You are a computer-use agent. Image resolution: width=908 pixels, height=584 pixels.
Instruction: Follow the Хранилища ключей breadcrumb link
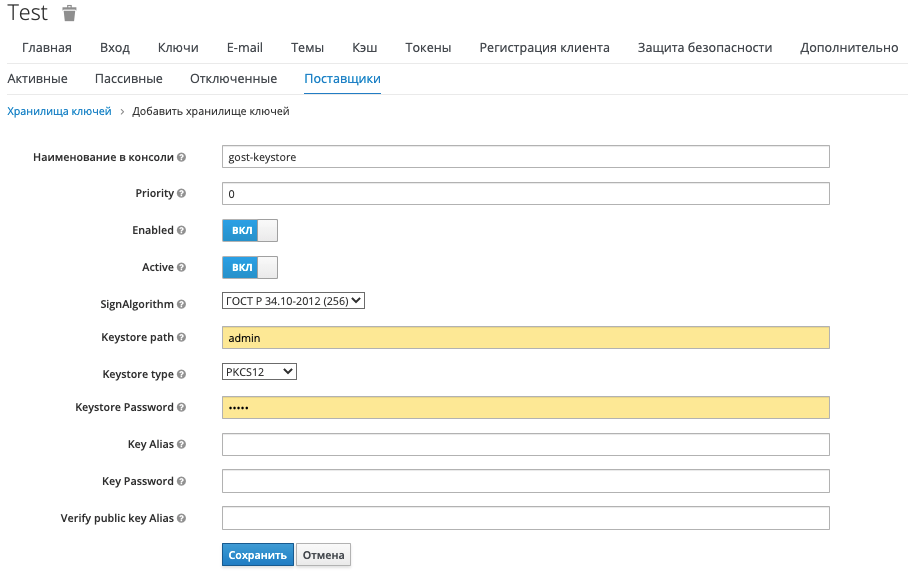pos(59,112)
